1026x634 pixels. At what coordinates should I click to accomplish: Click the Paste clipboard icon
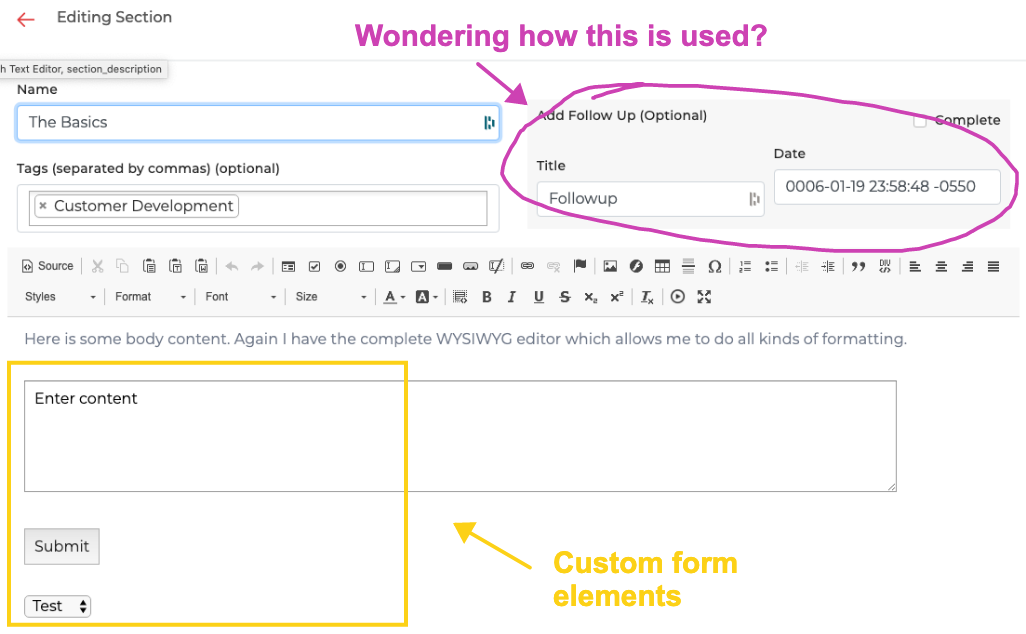[149, 266]
